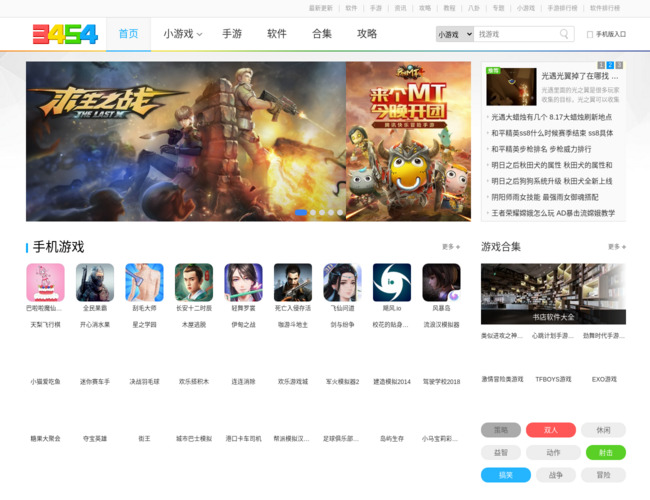
Task: Open the 小猫爱吃鱼 game link
Action: 45,381
